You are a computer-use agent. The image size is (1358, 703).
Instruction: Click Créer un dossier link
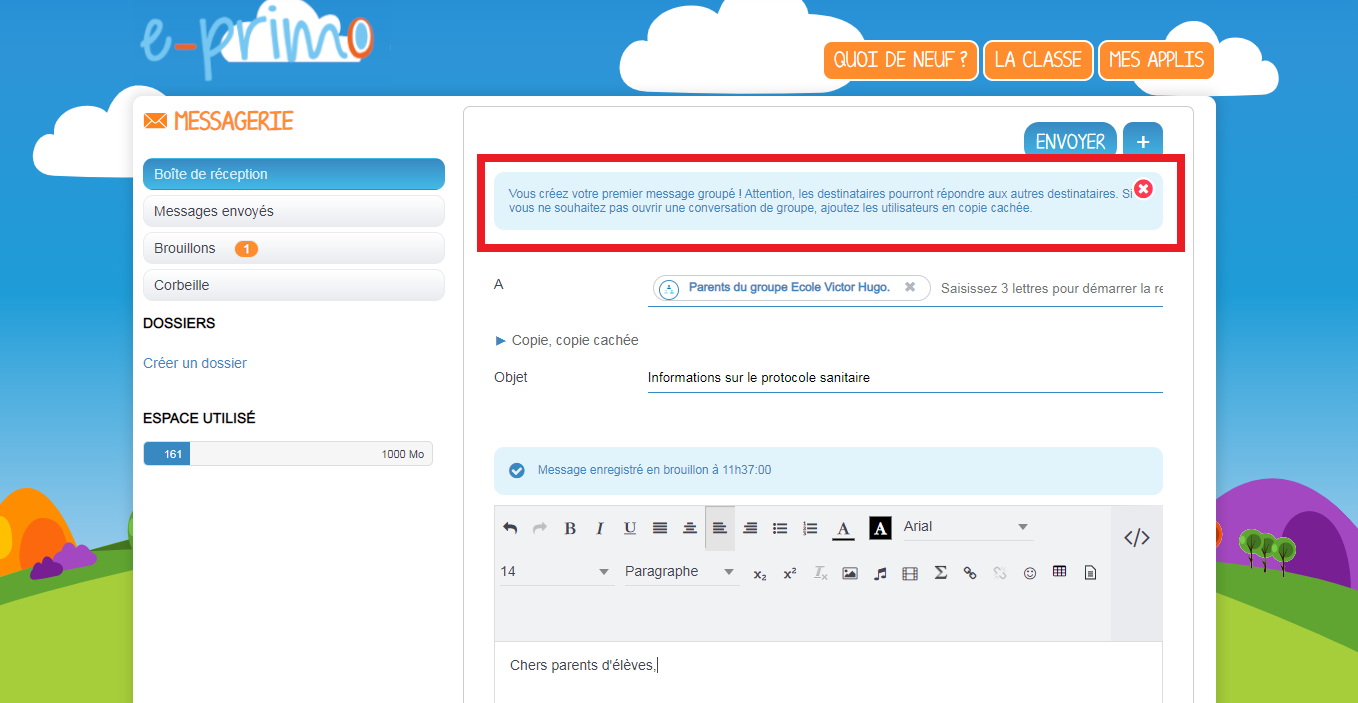[x=195, y=363]
